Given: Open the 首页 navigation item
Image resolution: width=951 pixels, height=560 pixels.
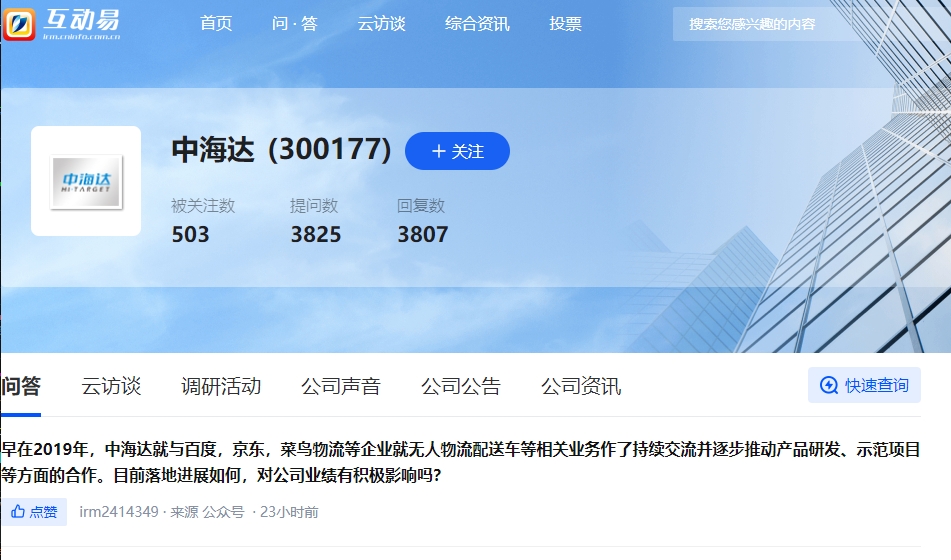Looking at the screenshot, I should (x=216, y=24).
